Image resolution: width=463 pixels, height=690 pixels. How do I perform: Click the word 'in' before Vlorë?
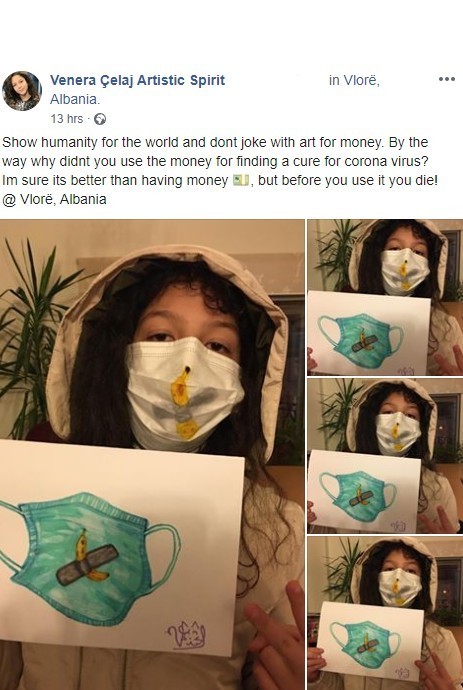click(334, 81)
